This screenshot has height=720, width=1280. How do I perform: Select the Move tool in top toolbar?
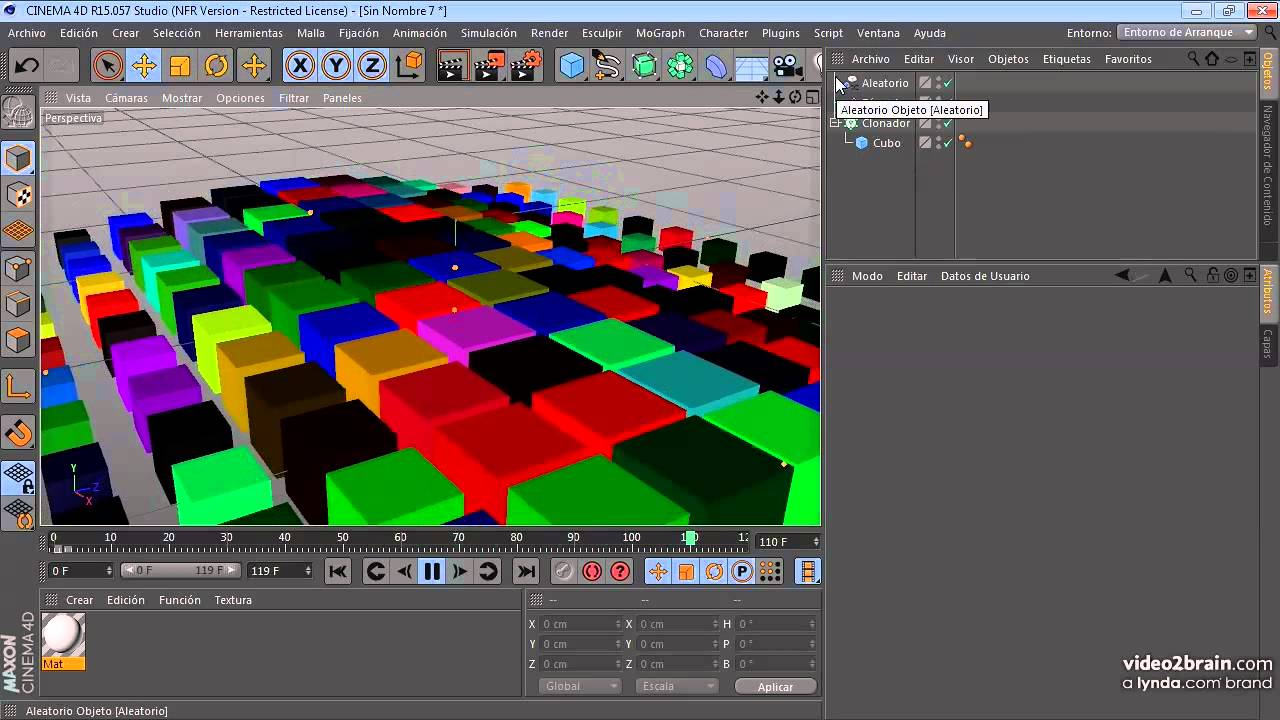click(144, 66)
